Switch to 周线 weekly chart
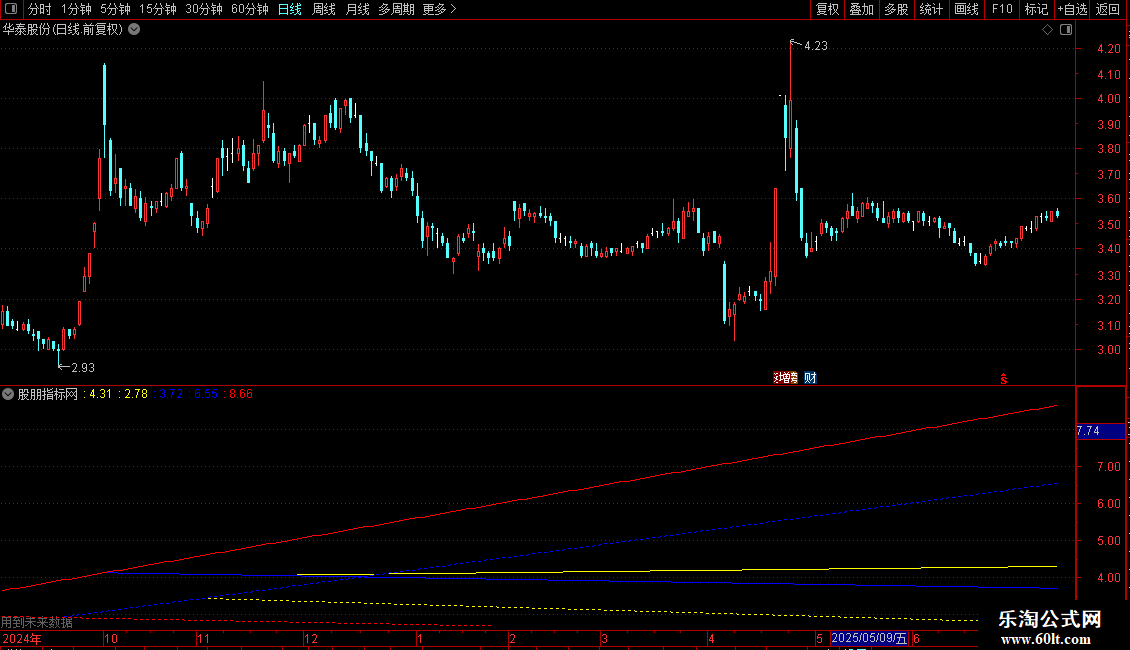 (x=324, y=9)
